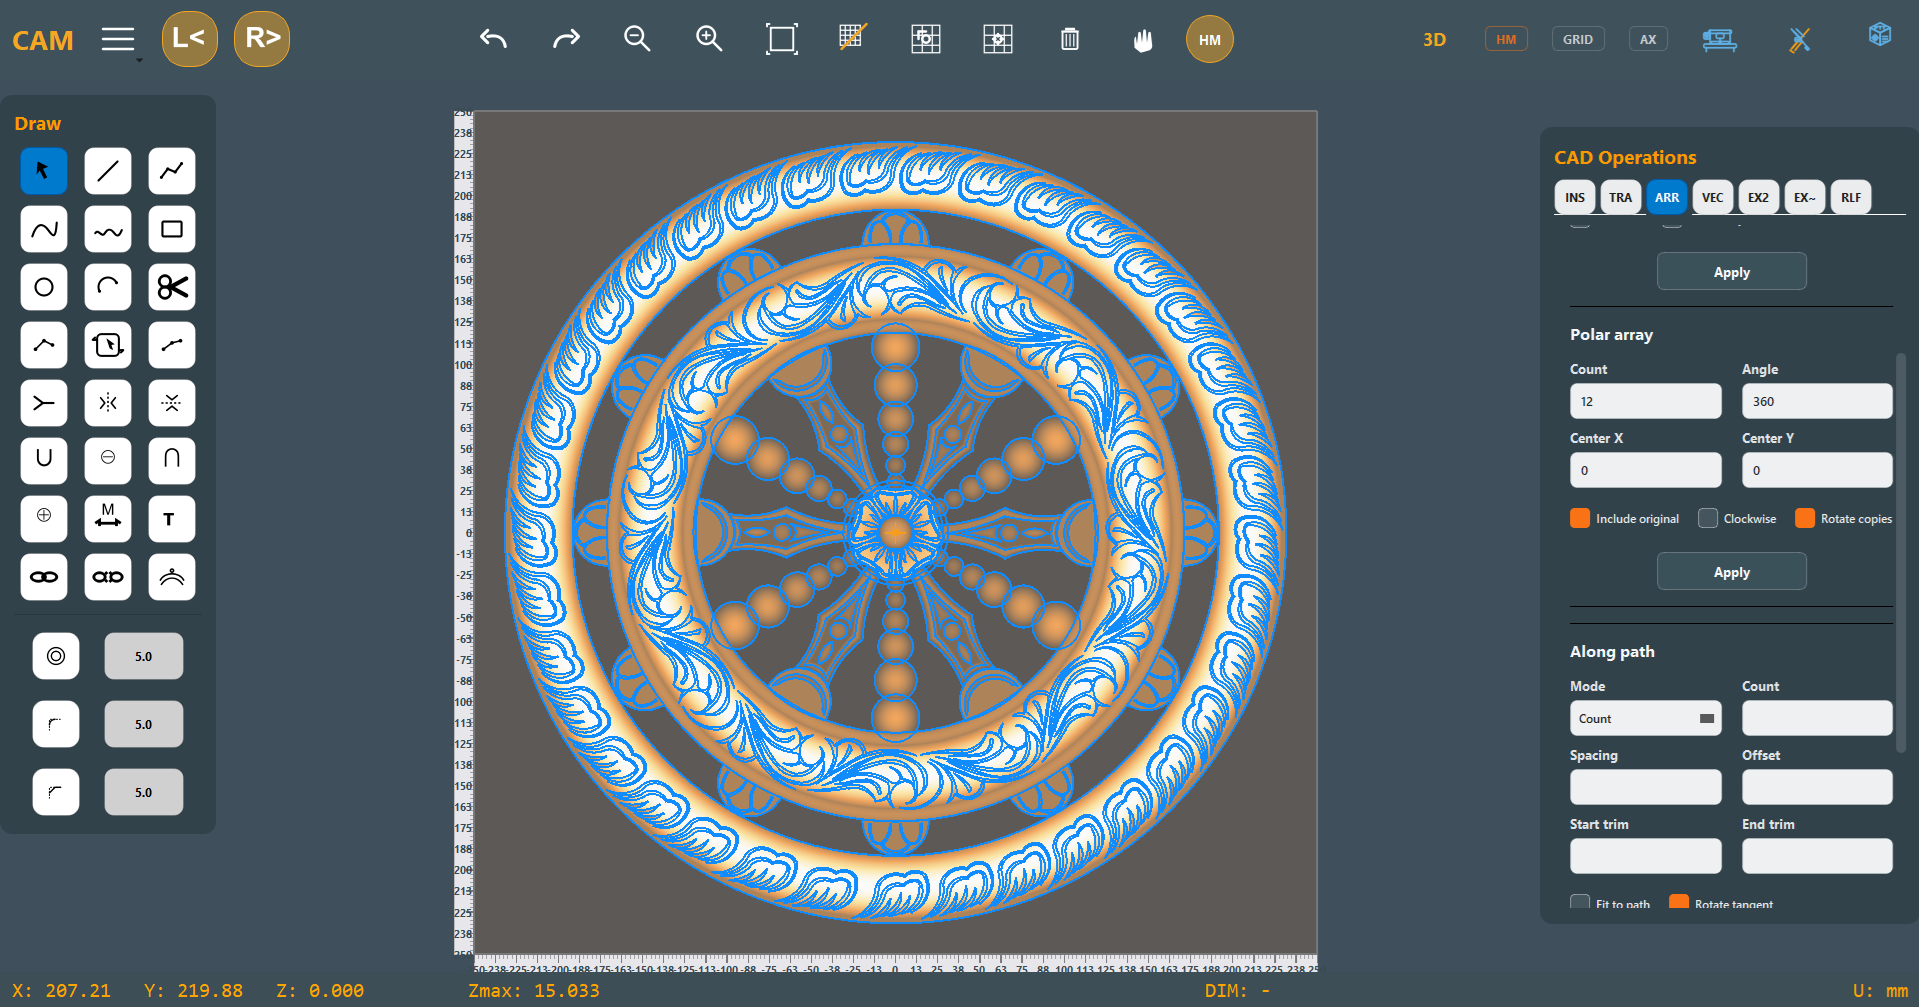Click the undo arrow icon
The width and height of the screenshot is (1919, 1007).
(493, 39)
